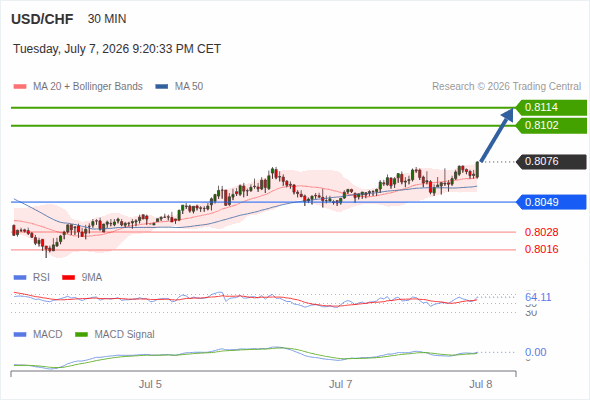Click the RSI value 64.11
This screenshot has height=400, width=590.
[538, 297]
